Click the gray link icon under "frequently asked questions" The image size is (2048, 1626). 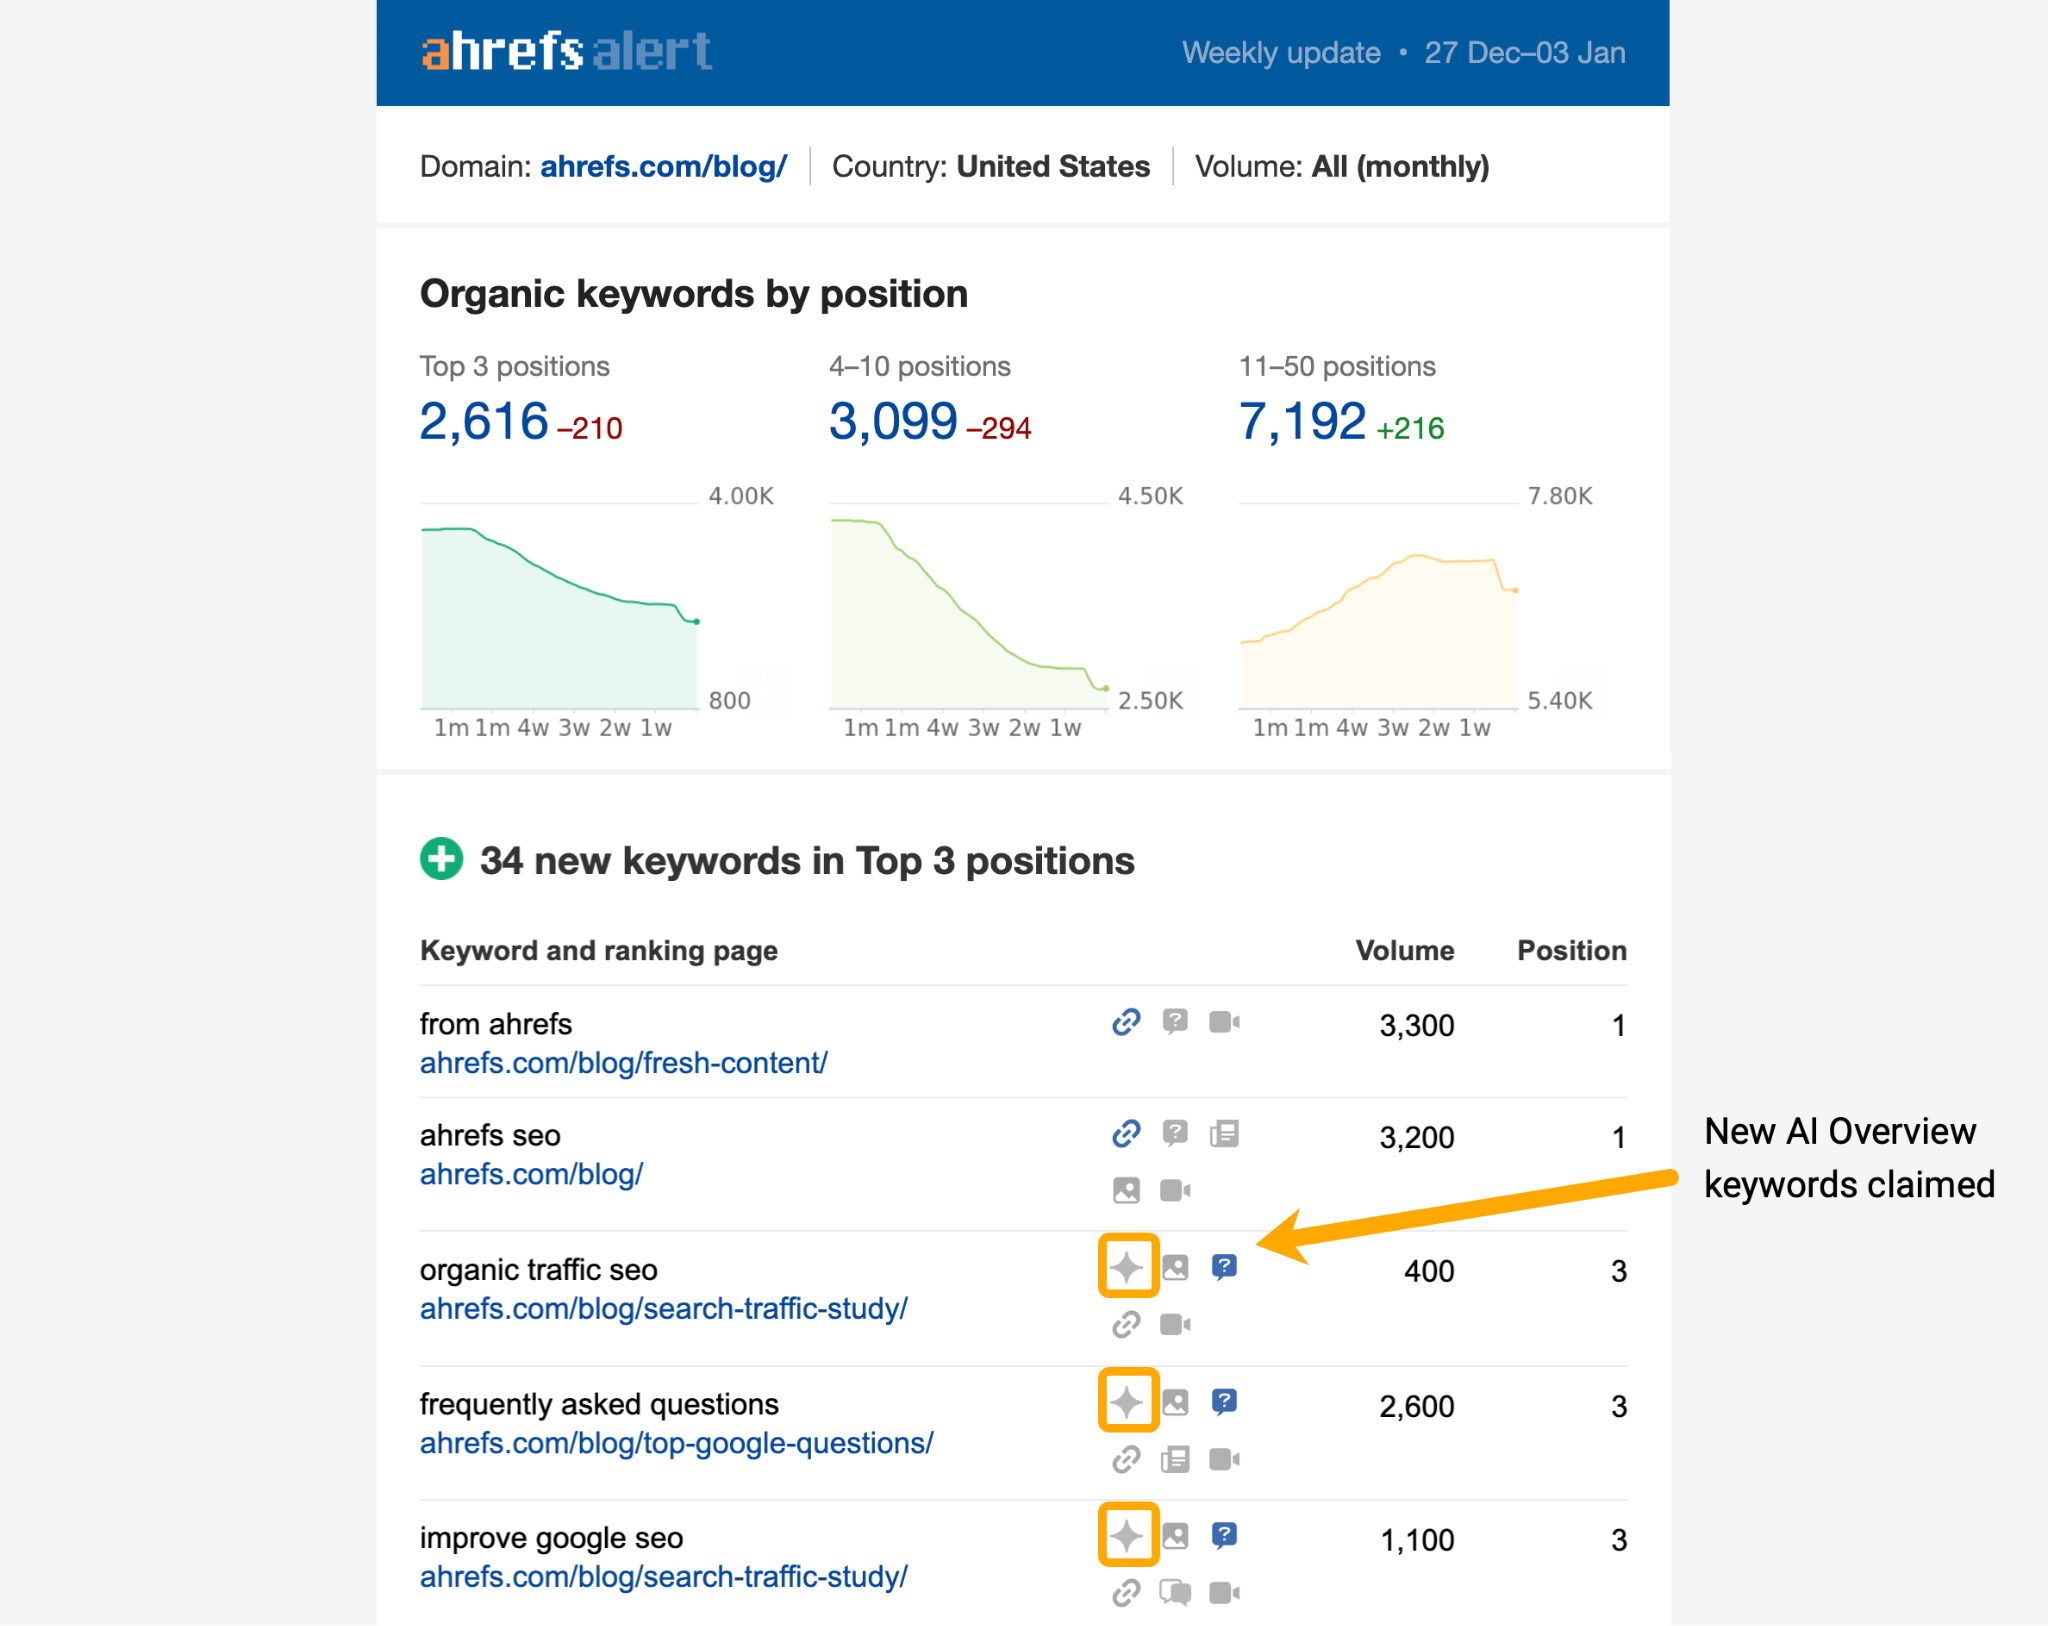click(x=1125, y=1458)
